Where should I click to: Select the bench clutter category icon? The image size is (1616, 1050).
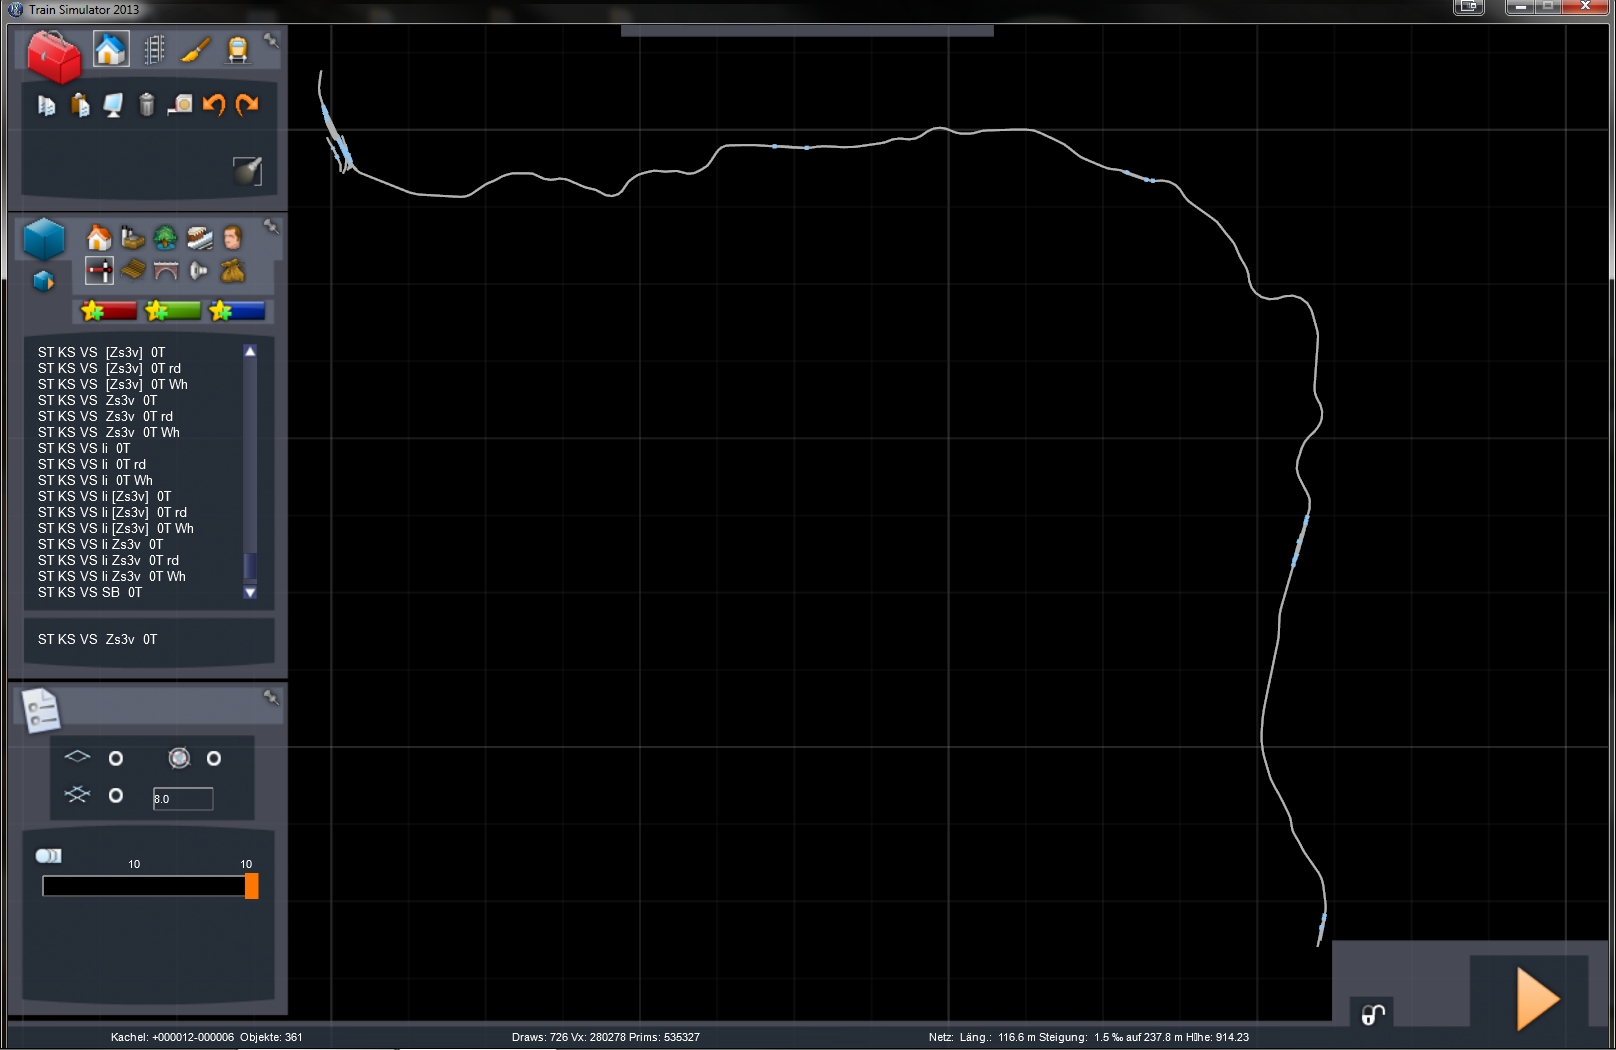[133, 270]
